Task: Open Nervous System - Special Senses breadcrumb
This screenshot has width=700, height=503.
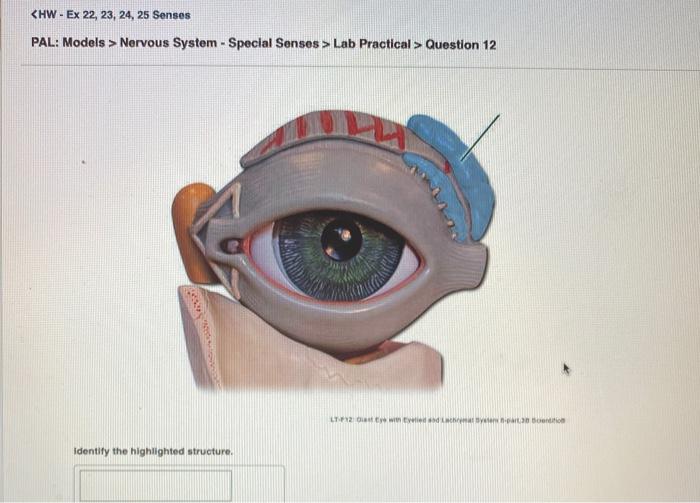Action: click(219, 43)
